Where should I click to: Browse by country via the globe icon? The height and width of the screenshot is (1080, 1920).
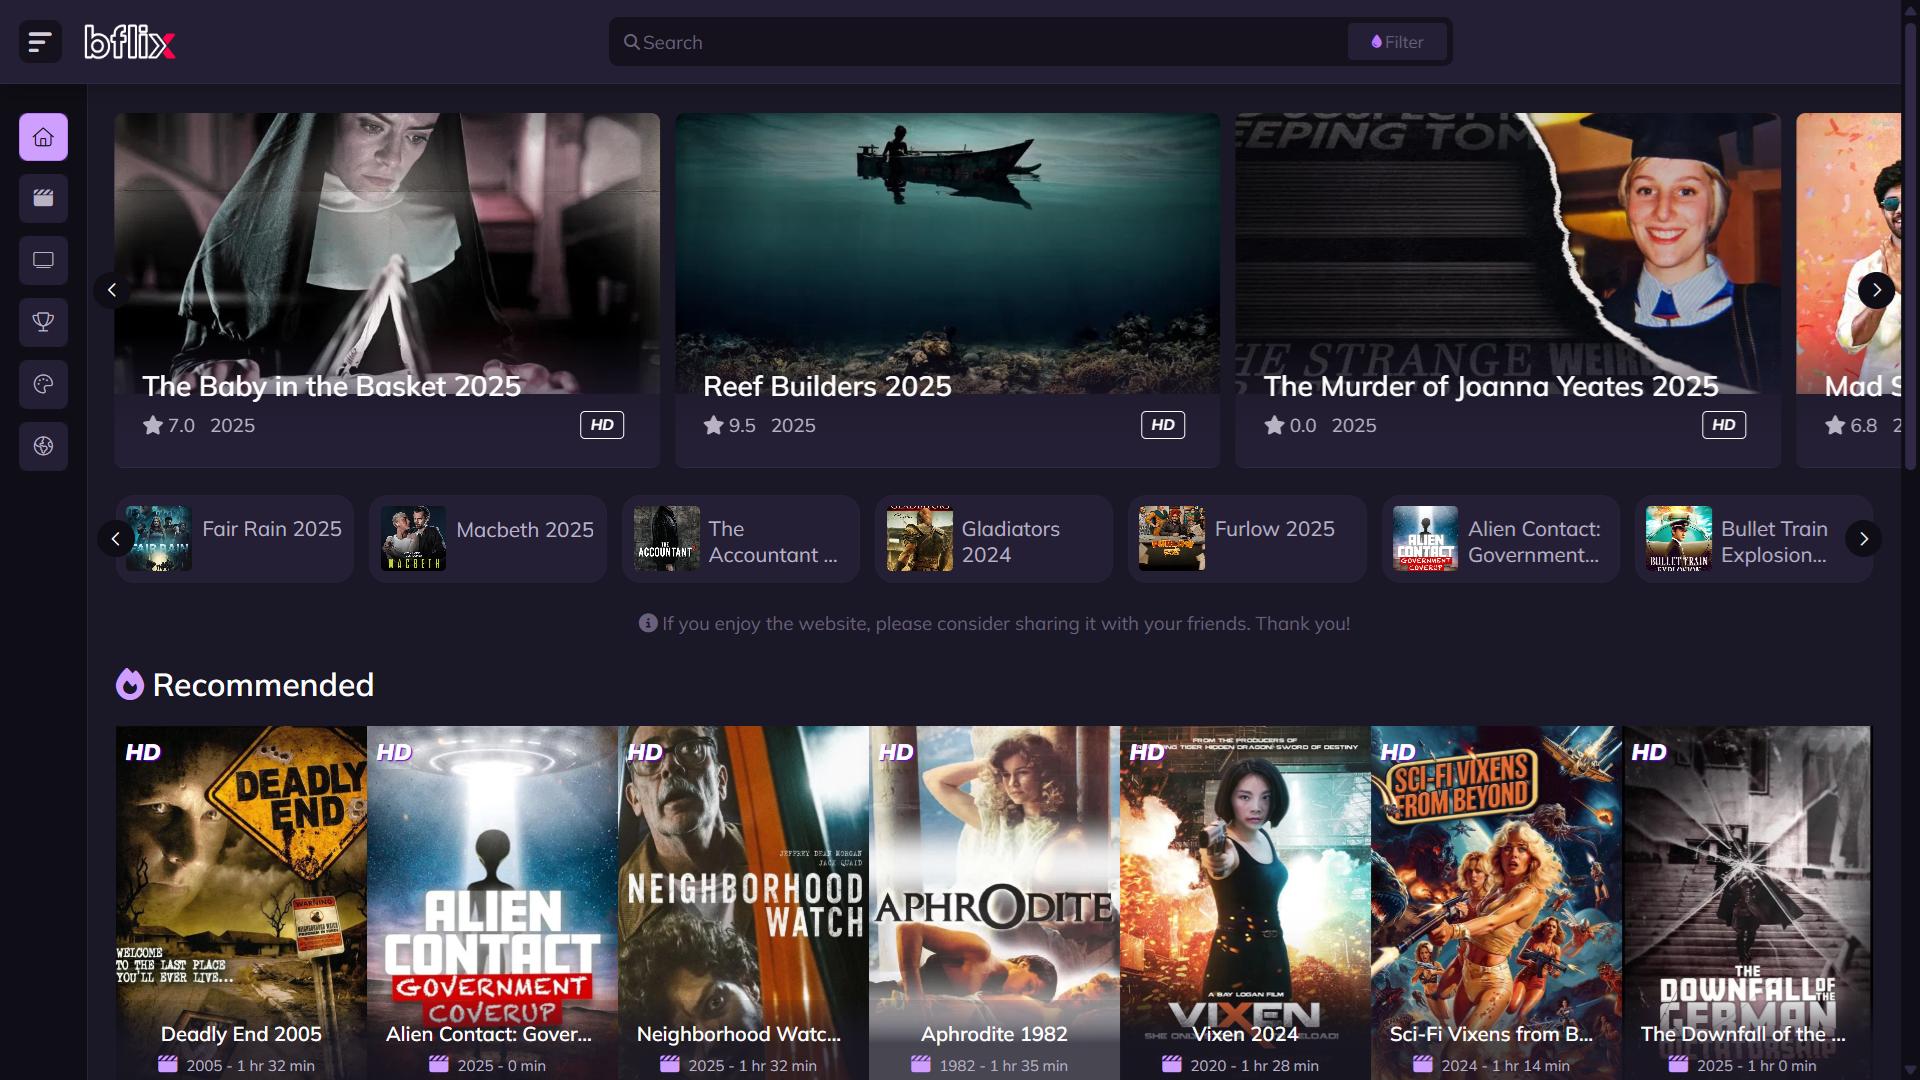tap(43, 446)
